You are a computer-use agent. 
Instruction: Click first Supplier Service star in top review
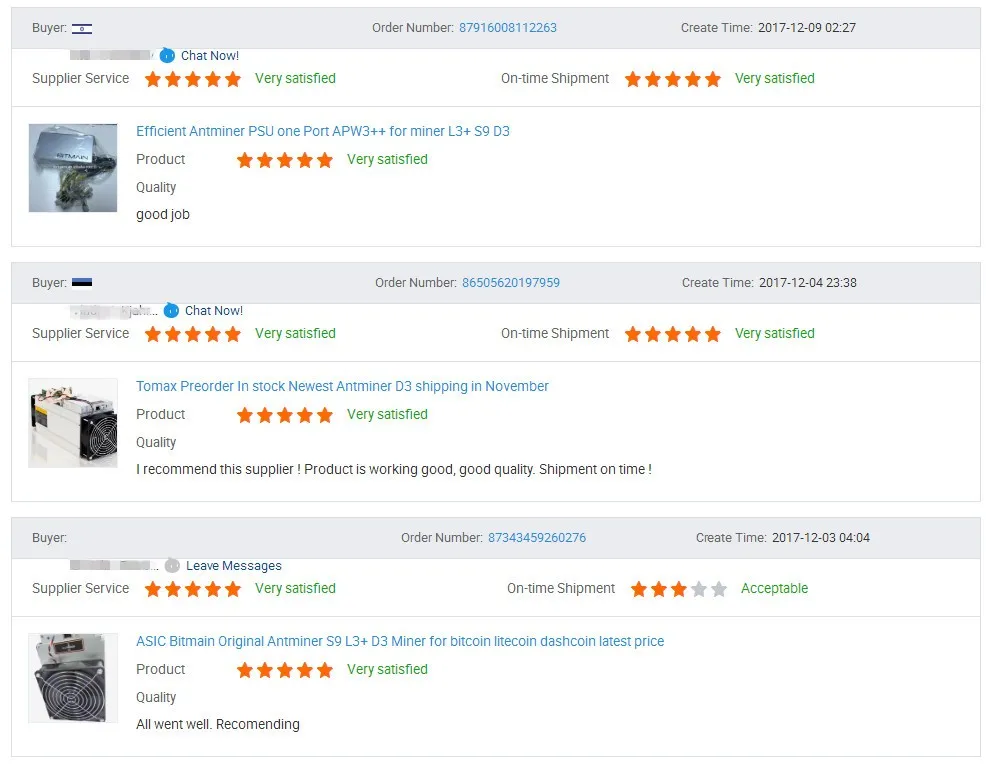click(153, 79)
